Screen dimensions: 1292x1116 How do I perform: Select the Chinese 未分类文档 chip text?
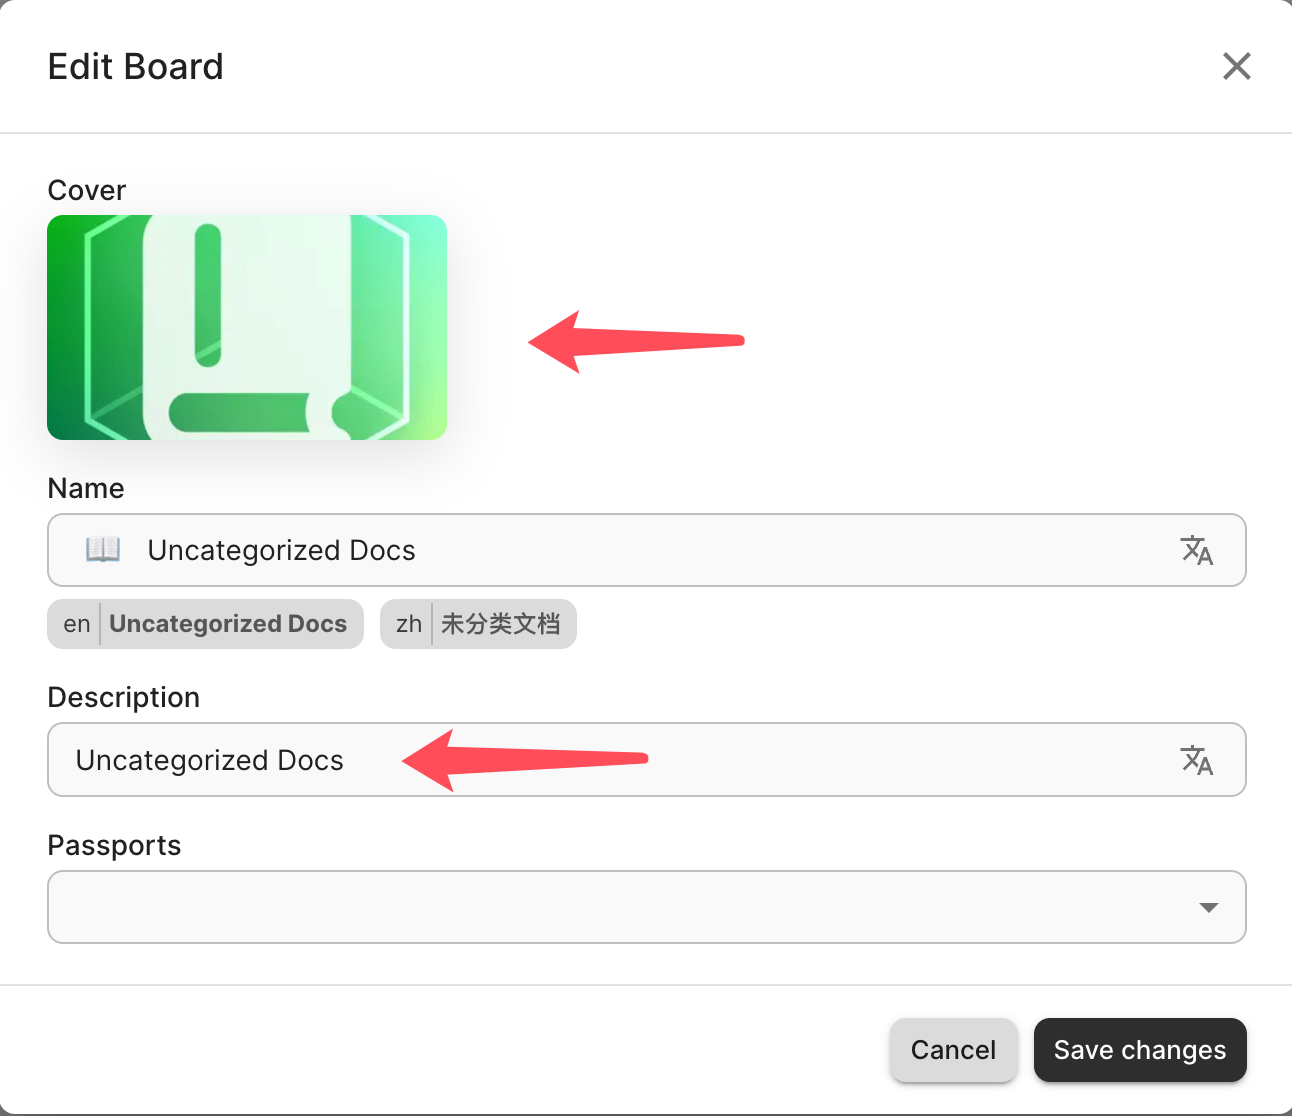click(x=501, y=624)
